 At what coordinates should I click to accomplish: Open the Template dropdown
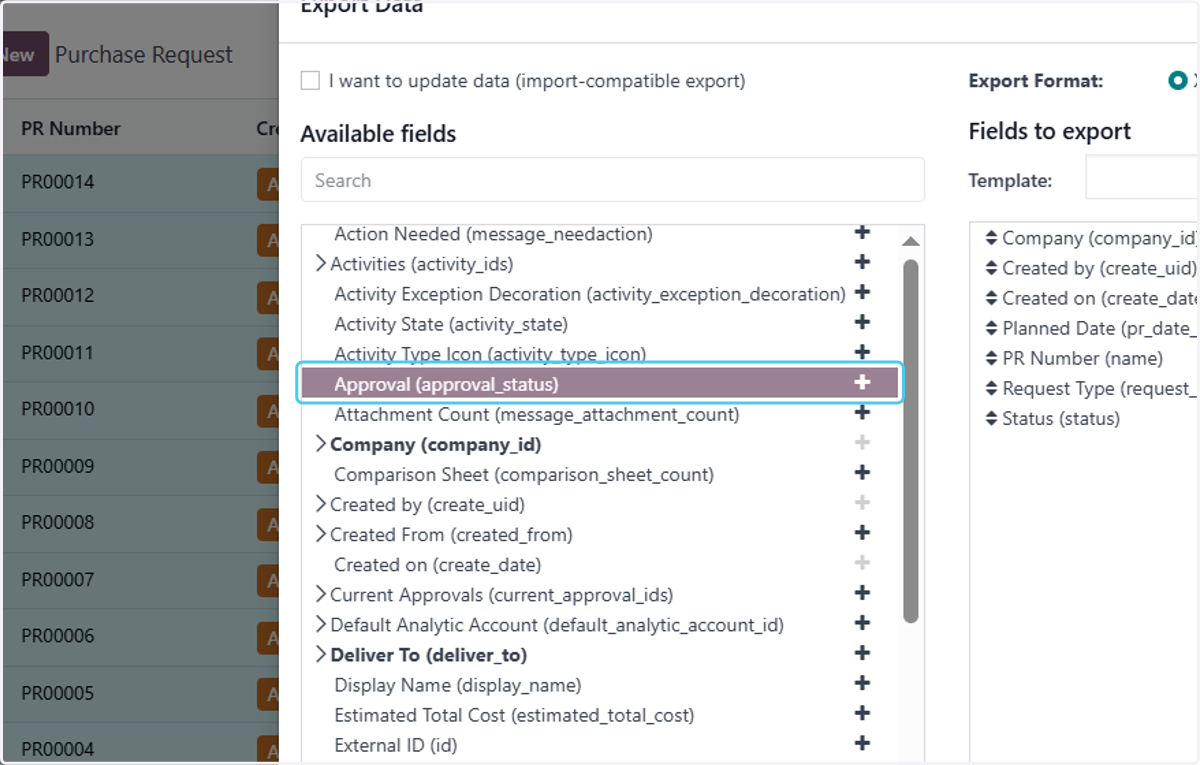click(x=1142, y=178)
